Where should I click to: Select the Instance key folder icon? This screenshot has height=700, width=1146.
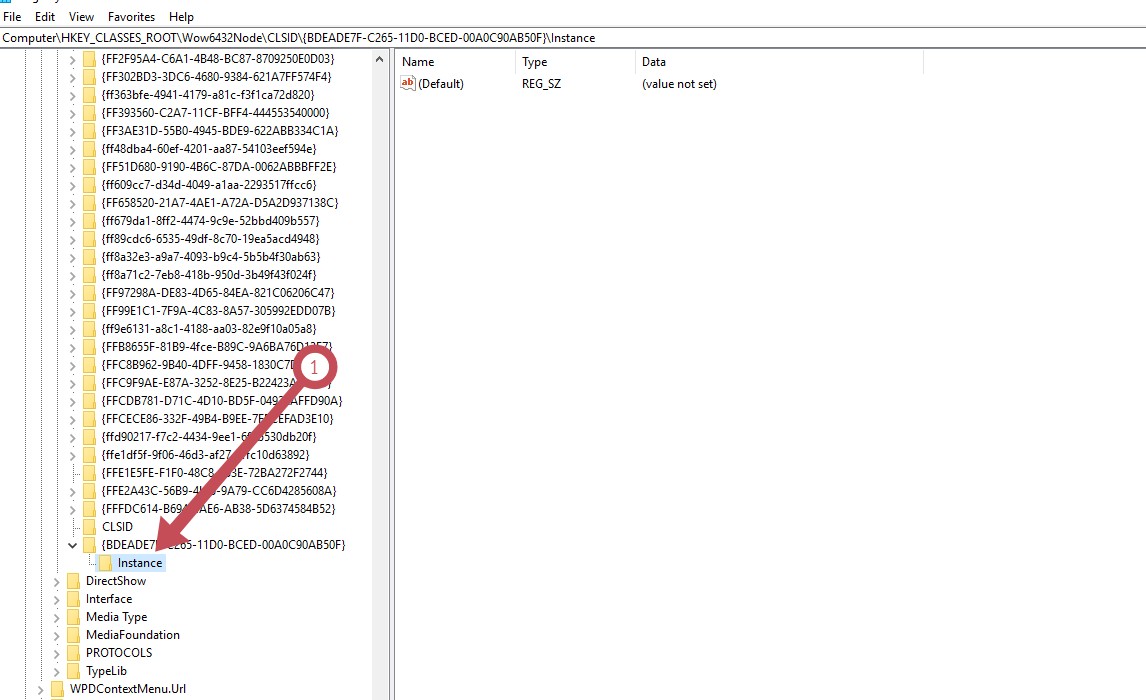click(x=106, y=563)
